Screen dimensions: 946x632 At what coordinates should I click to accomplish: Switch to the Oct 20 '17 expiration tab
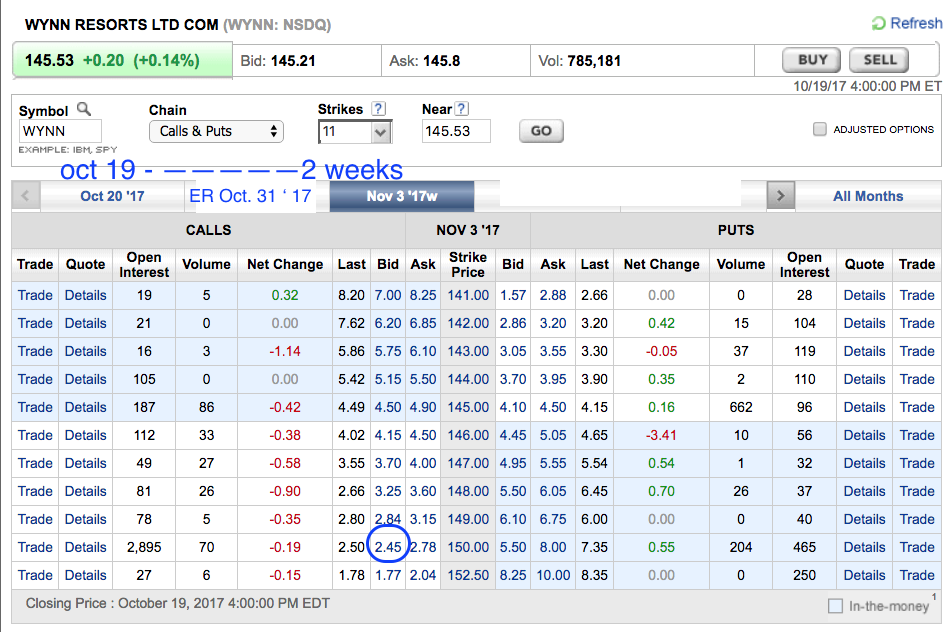112,196
